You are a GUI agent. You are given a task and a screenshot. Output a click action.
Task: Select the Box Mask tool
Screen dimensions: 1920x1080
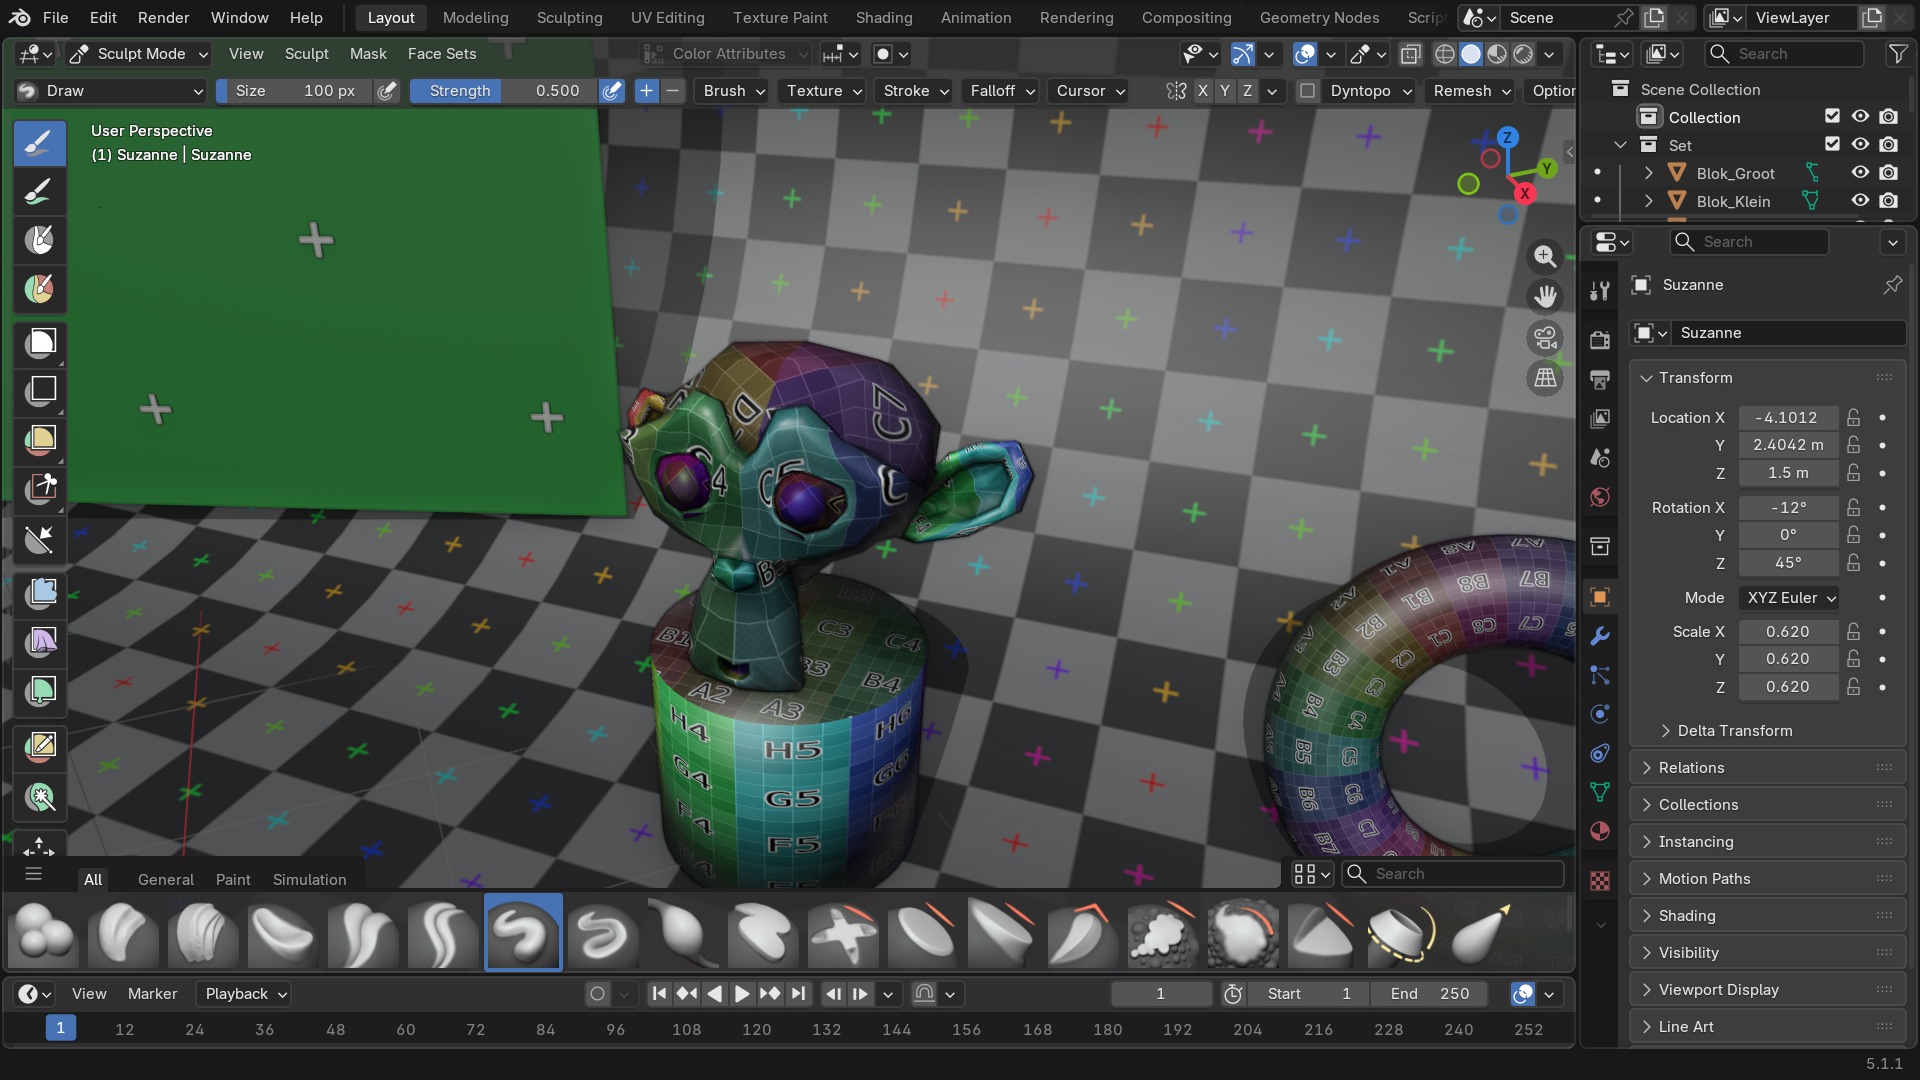pyautogui.click(x=40, y=343)
